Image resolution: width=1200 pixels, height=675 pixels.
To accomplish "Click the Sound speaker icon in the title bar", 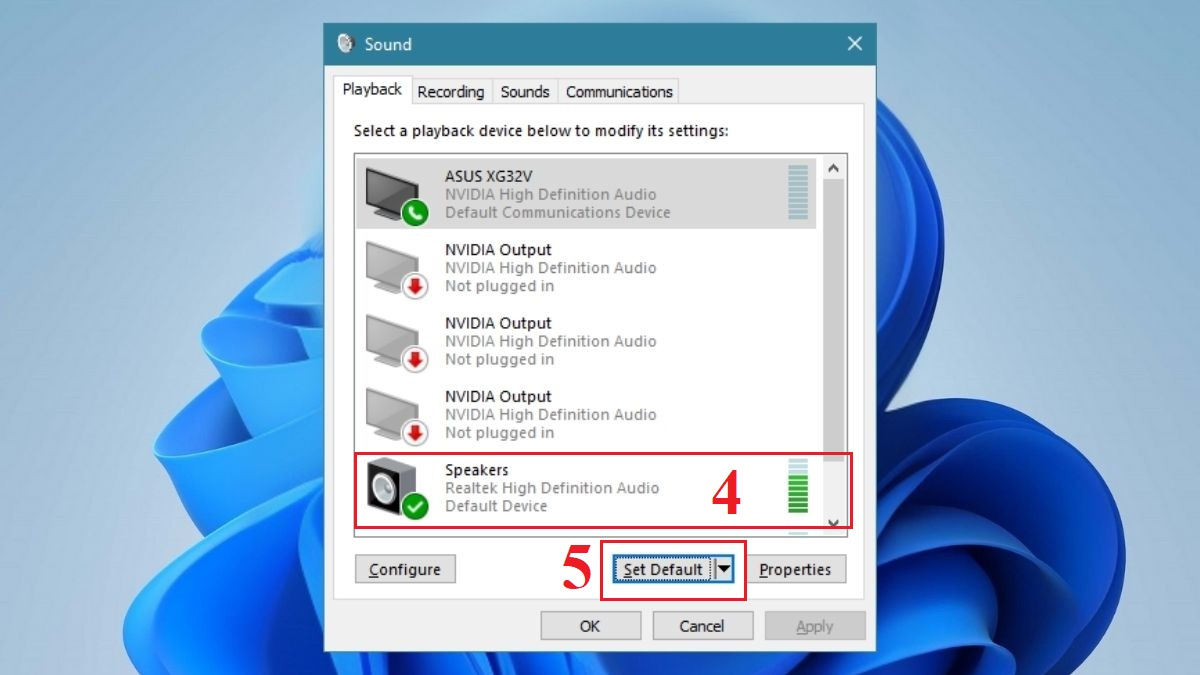I will 346,44.
